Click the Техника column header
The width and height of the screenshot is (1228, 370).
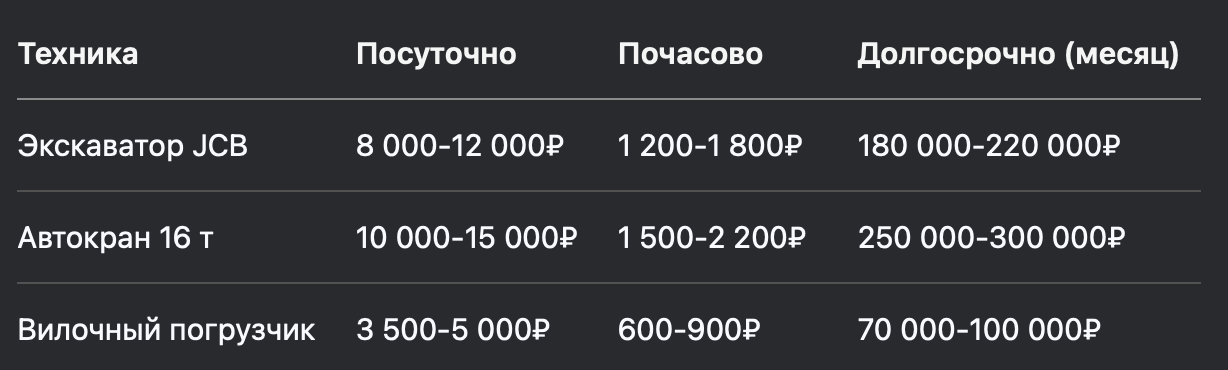[78, 55]
